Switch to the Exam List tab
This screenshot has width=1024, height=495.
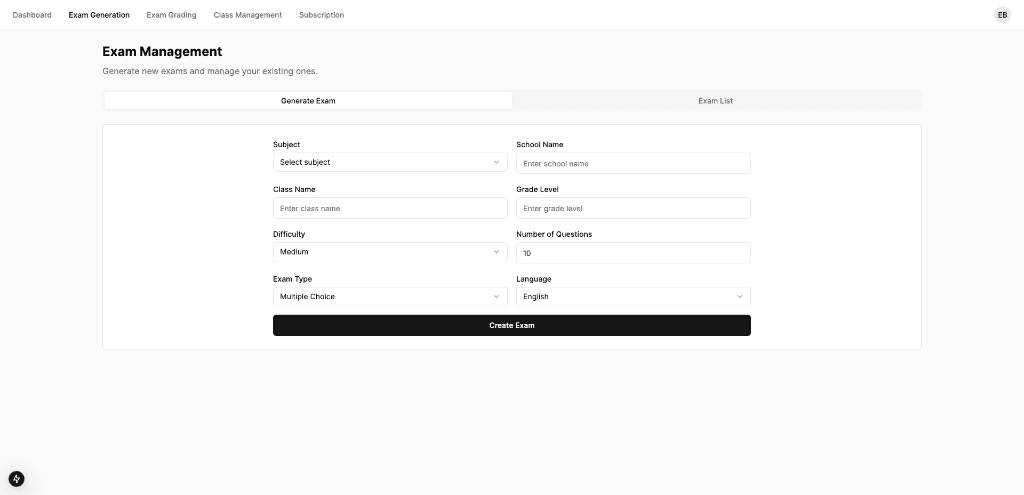pyautogui.click(x=715, y=101)
